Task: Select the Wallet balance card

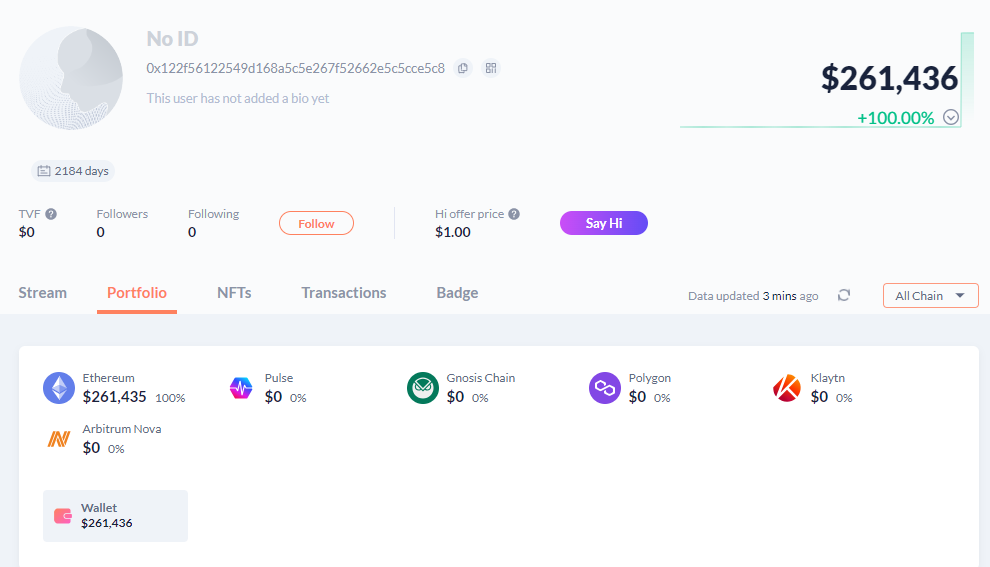Action: 115,516
